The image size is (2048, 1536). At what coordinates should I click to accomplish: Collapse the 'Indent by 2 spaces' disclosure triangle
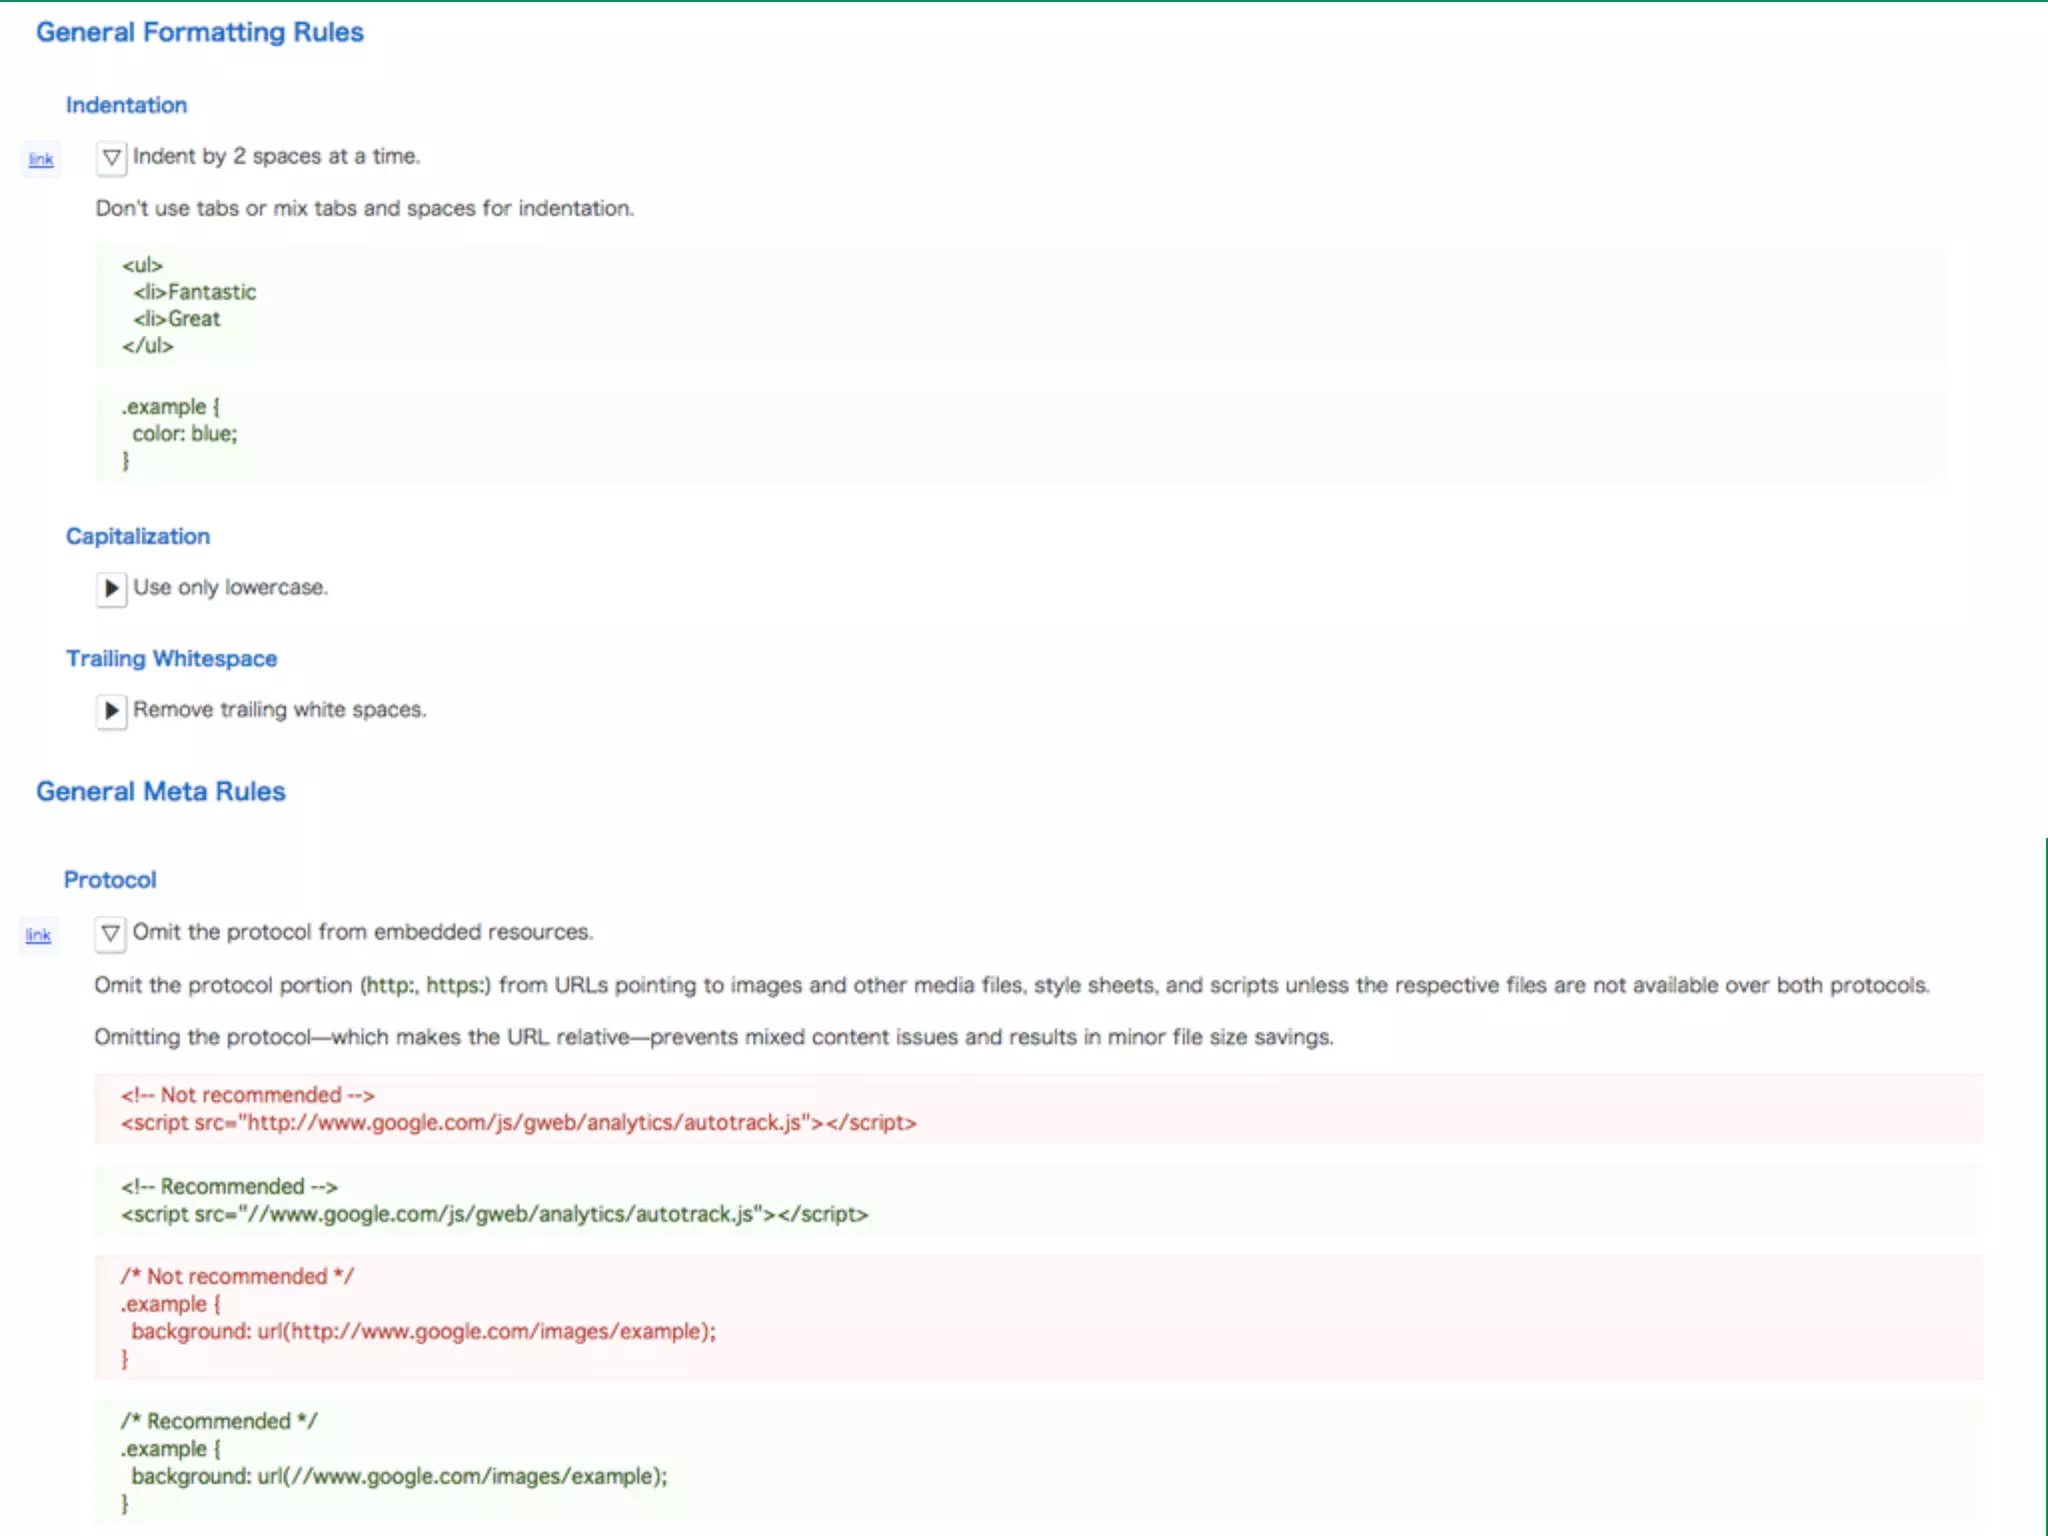point(111,158)
